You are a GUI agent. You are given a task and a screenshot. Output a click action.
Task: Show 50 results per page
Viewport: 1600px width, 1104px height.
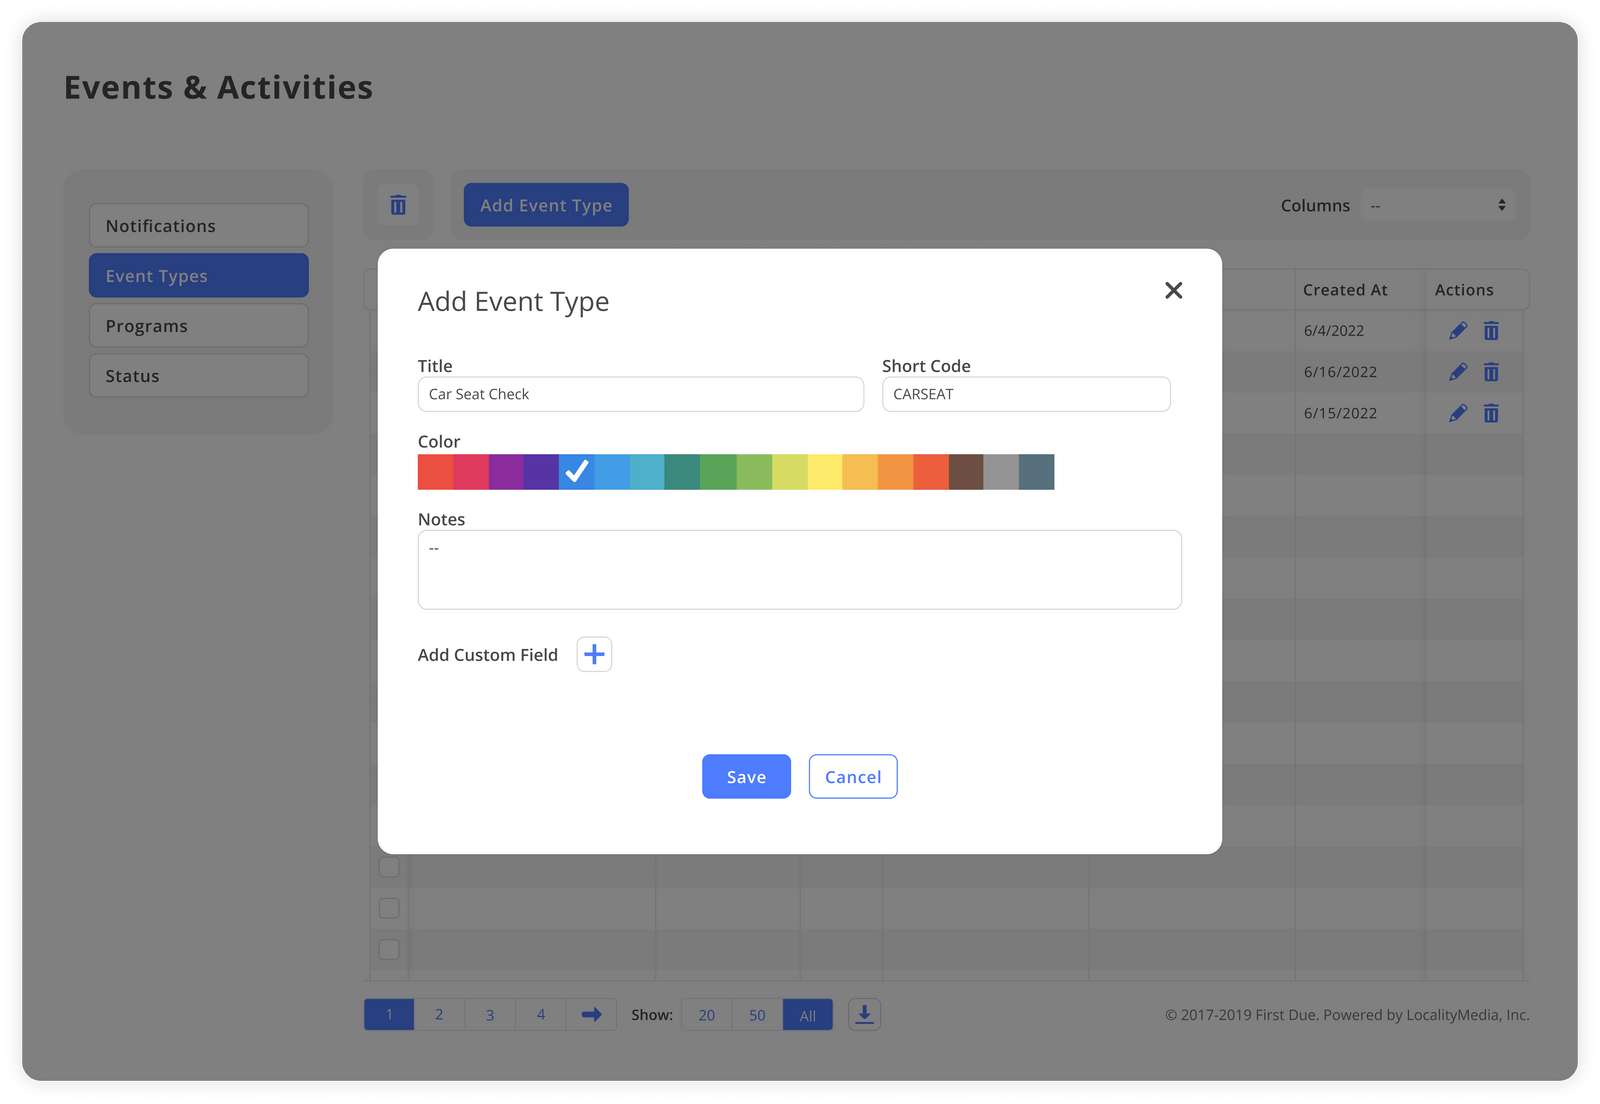click(757, 1014)
